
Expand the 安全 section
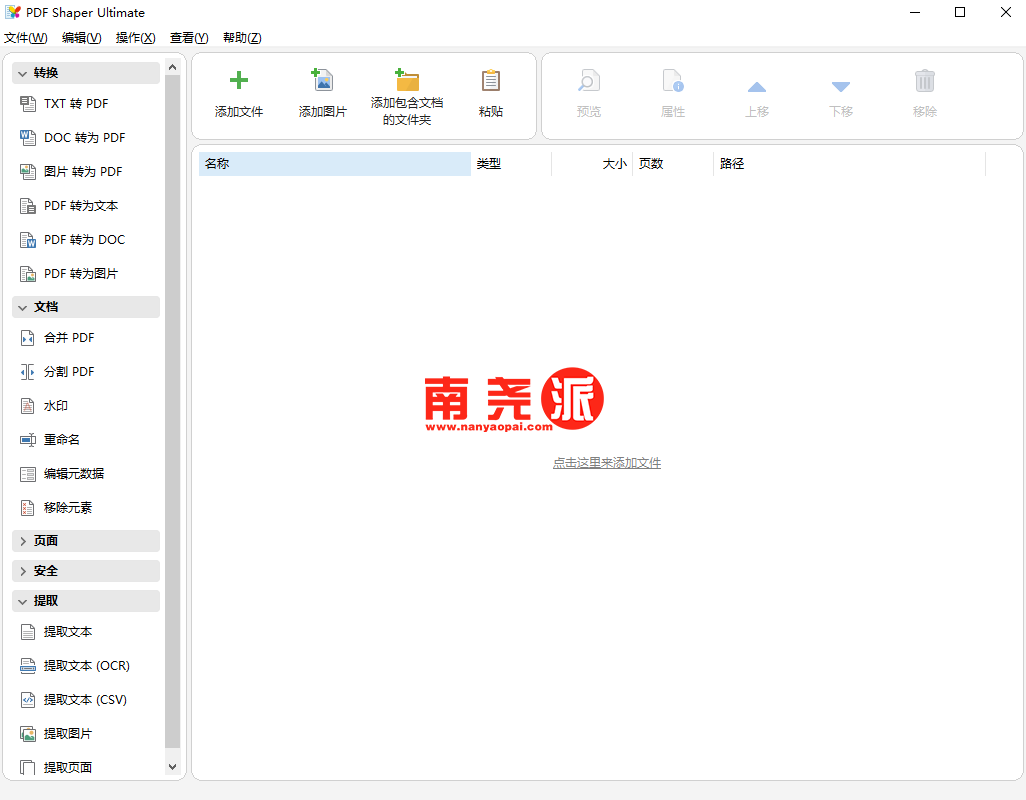(x=86, y=570)
